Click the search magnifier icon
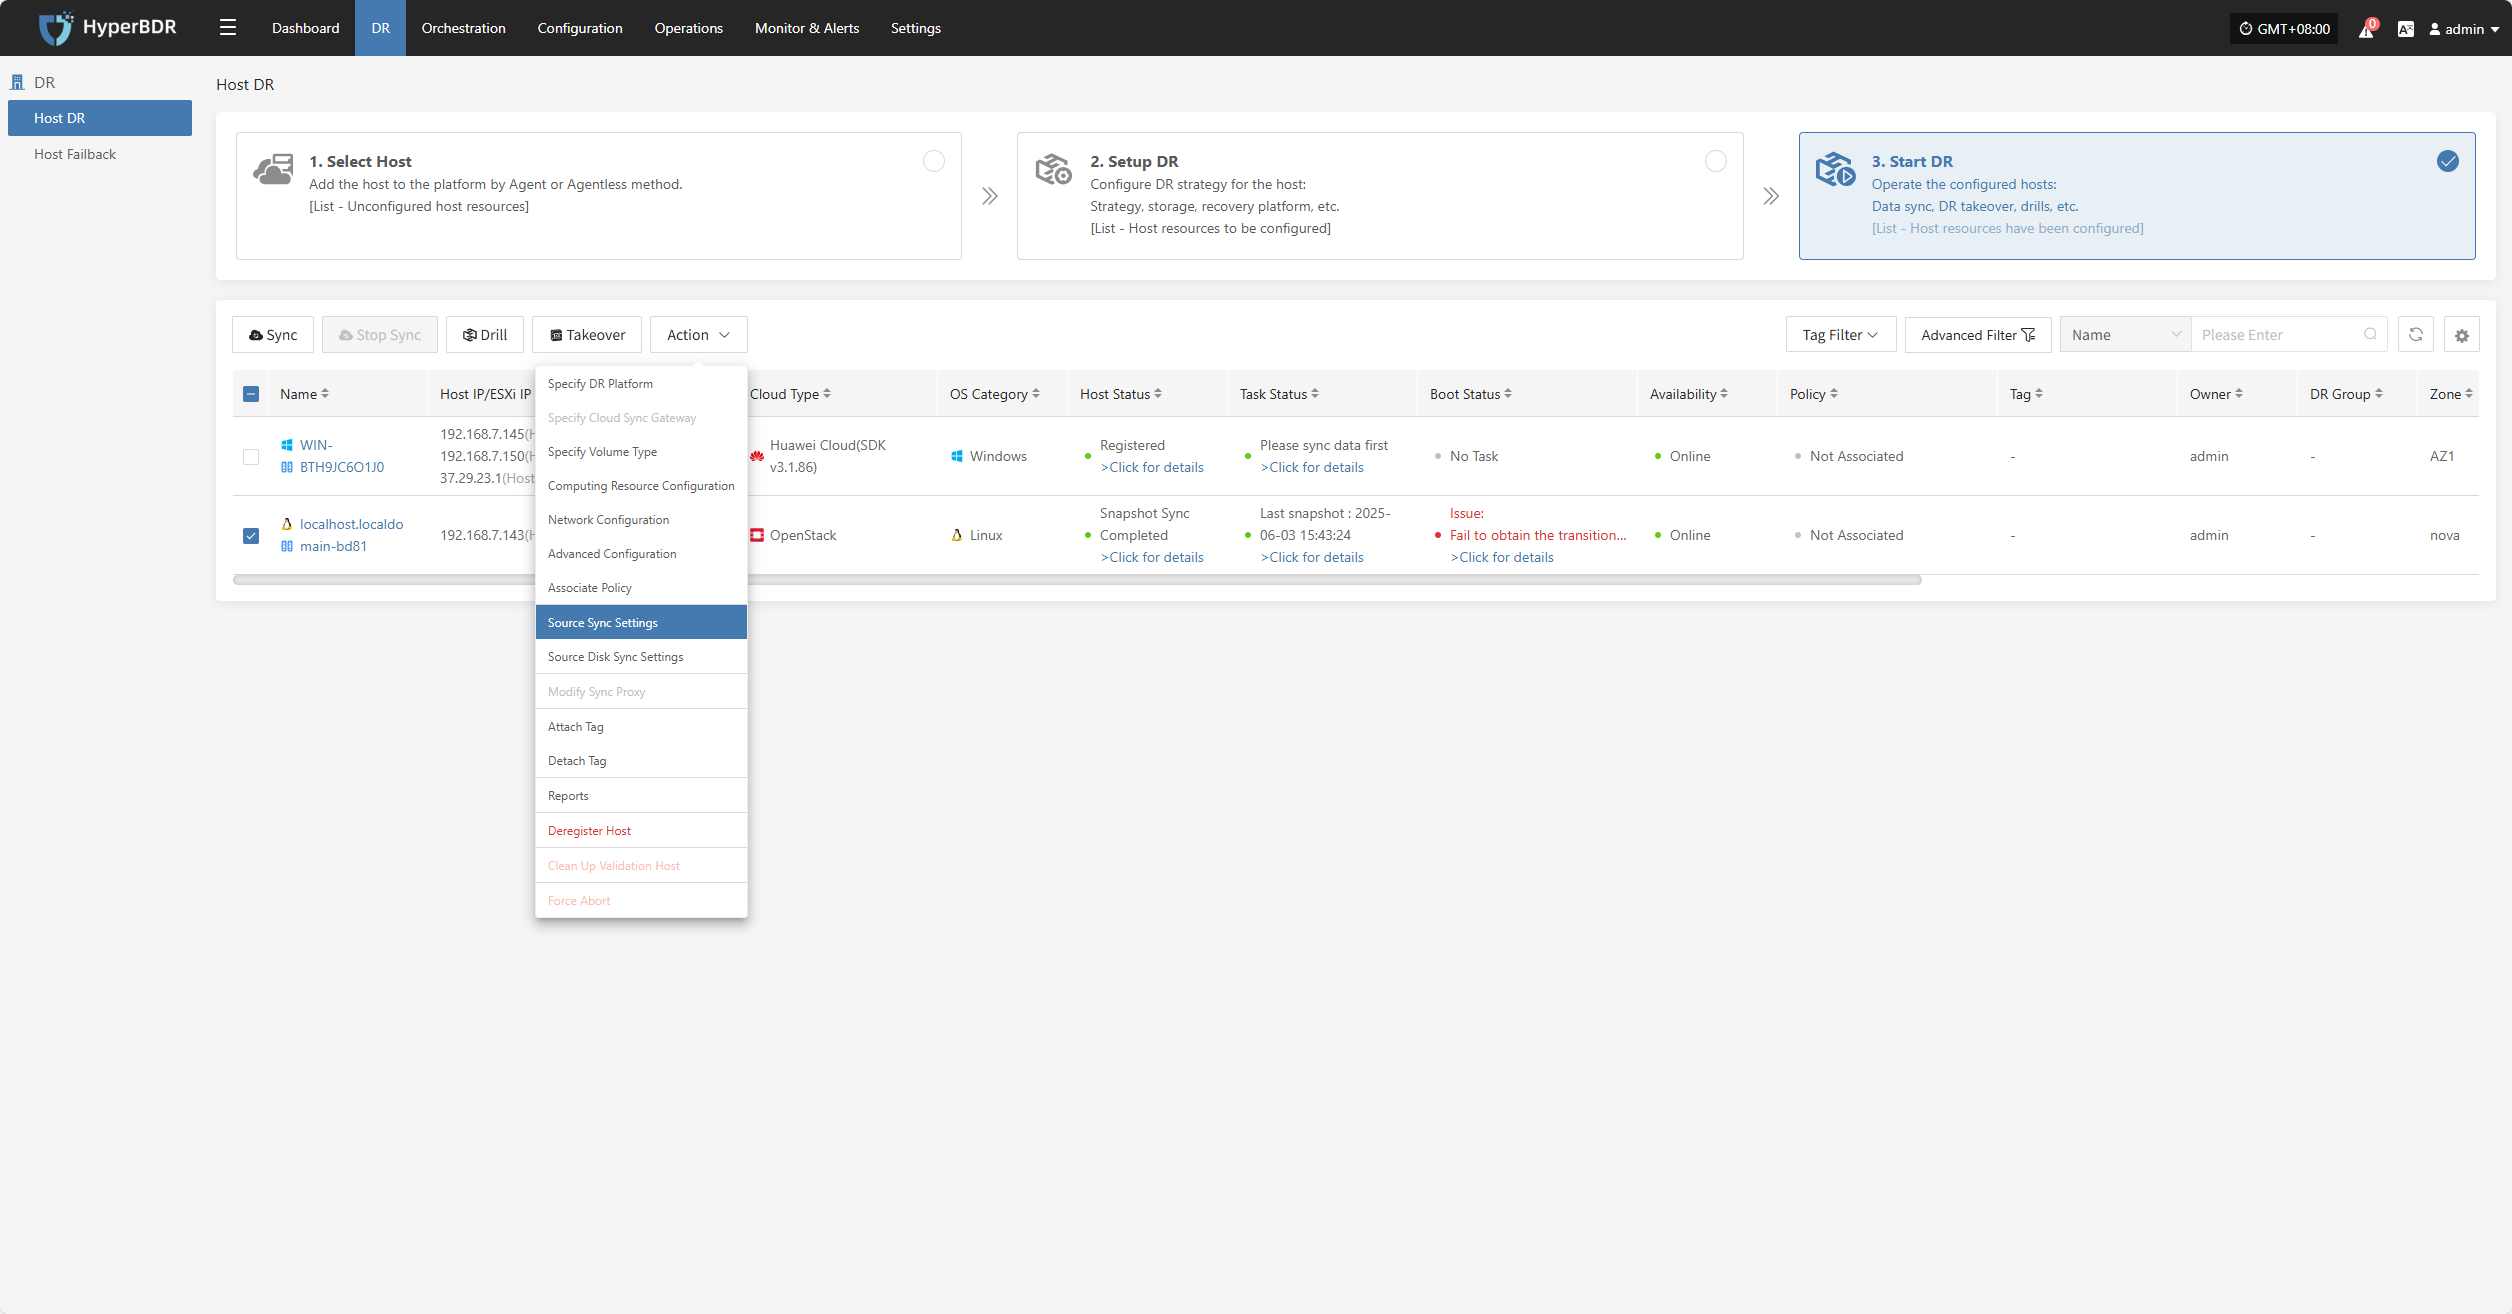This screenshot has height=1314, width=2512. [2371, 335]
